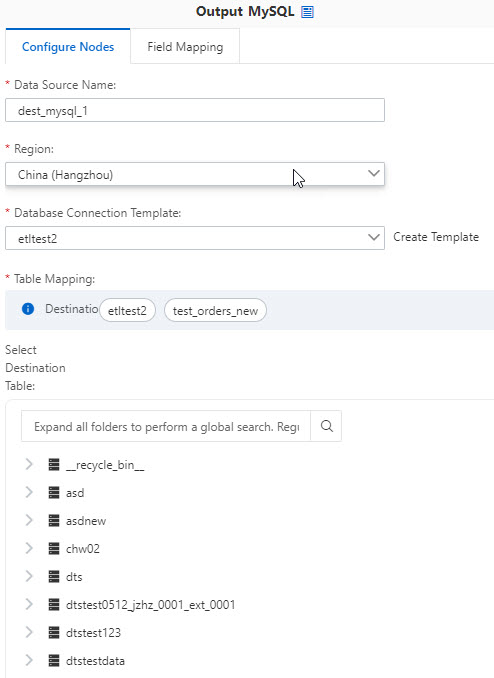The width and height of the screenshot is (494, 678).
Task: Click the Select Destination Table label
Action: (x=35, y=368)
